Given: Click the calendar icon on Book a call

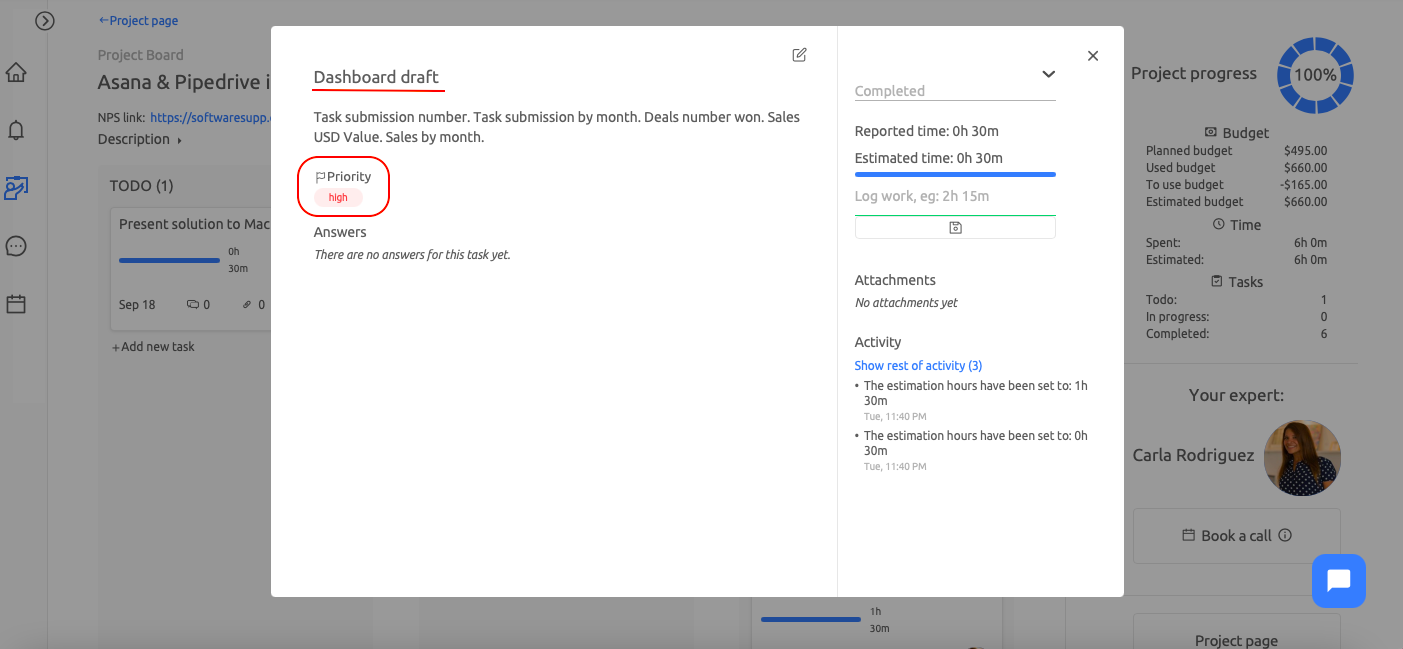Looking at the screenshot, I should [1188, 535].
